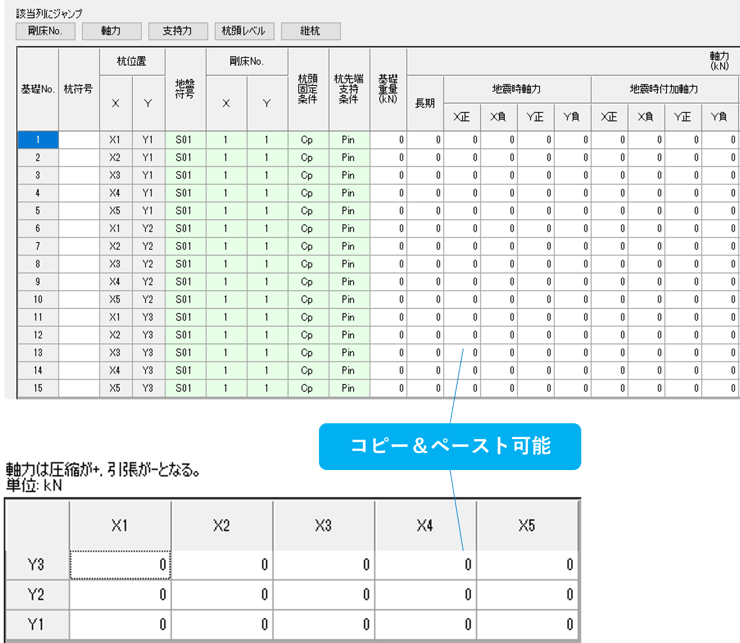Click the X1 column header in lower grid
740x643 pixels.
pos(120,525)
